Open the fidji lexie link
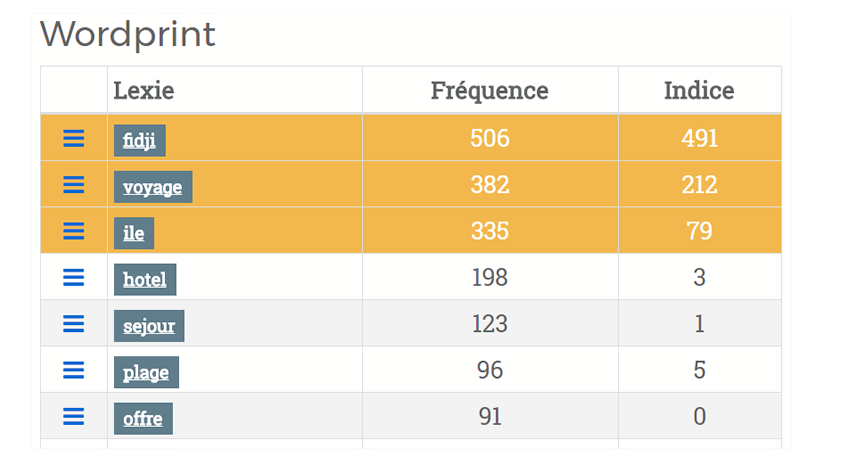This screenshot has width=842, height=468. (x=140, y=141)
